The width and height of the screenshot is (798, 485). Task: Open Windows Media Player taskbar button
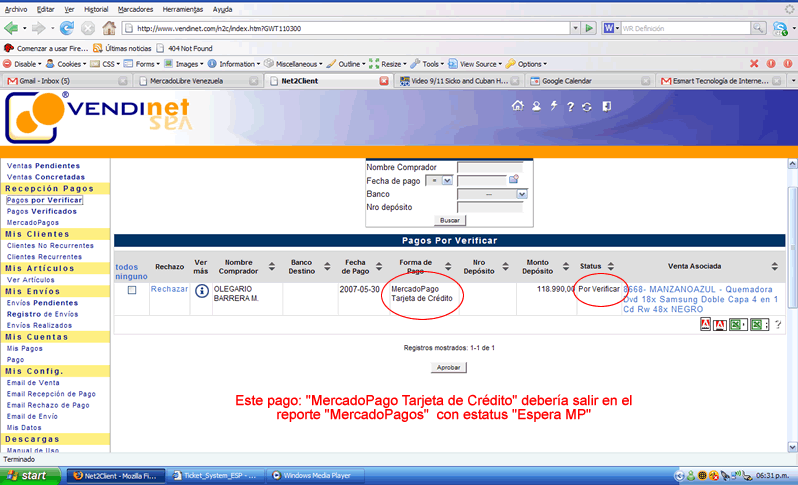317,476
